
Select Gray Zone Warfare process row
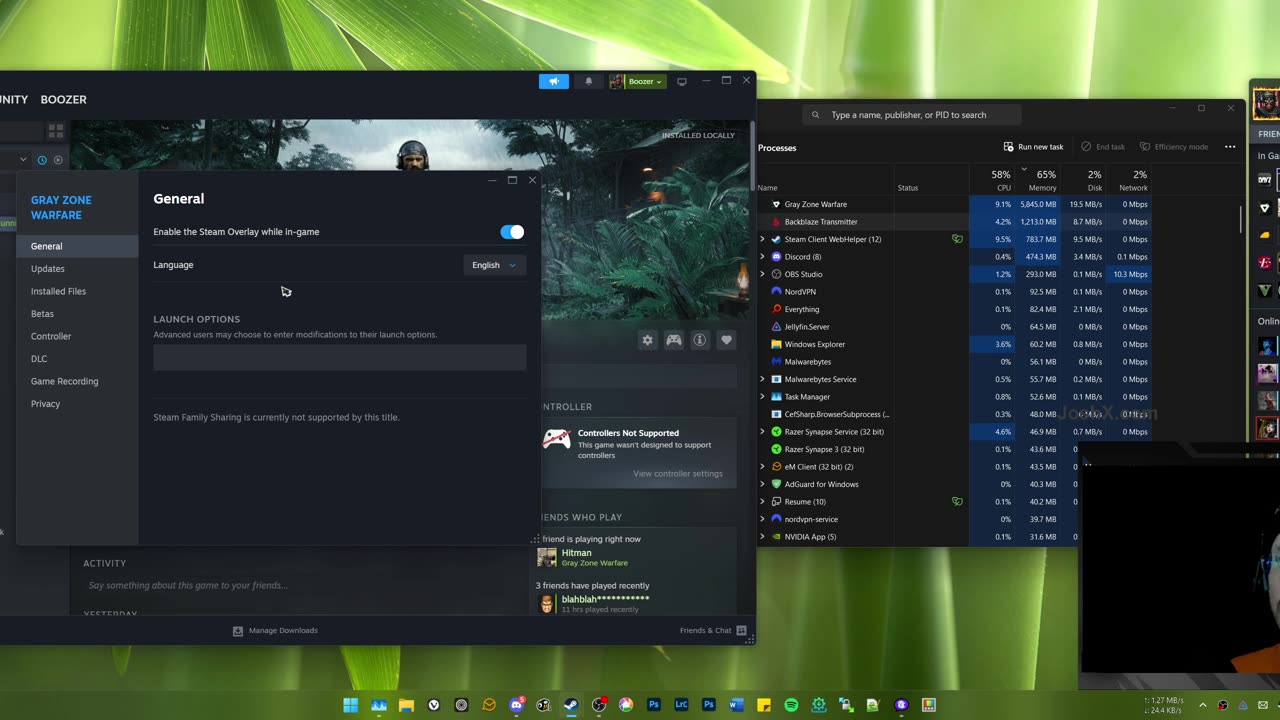tap(954, 204)
